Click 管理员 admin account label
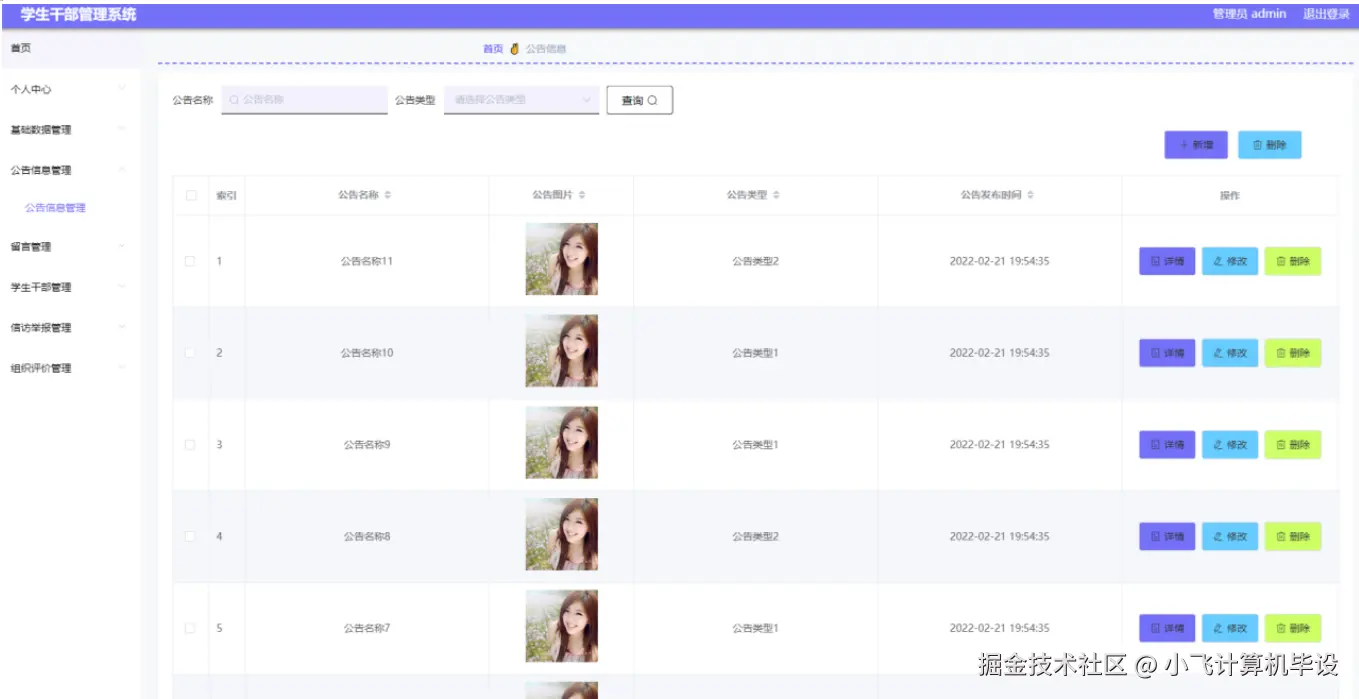Viewport: 1359px width, 699px height. point(1249,14)
